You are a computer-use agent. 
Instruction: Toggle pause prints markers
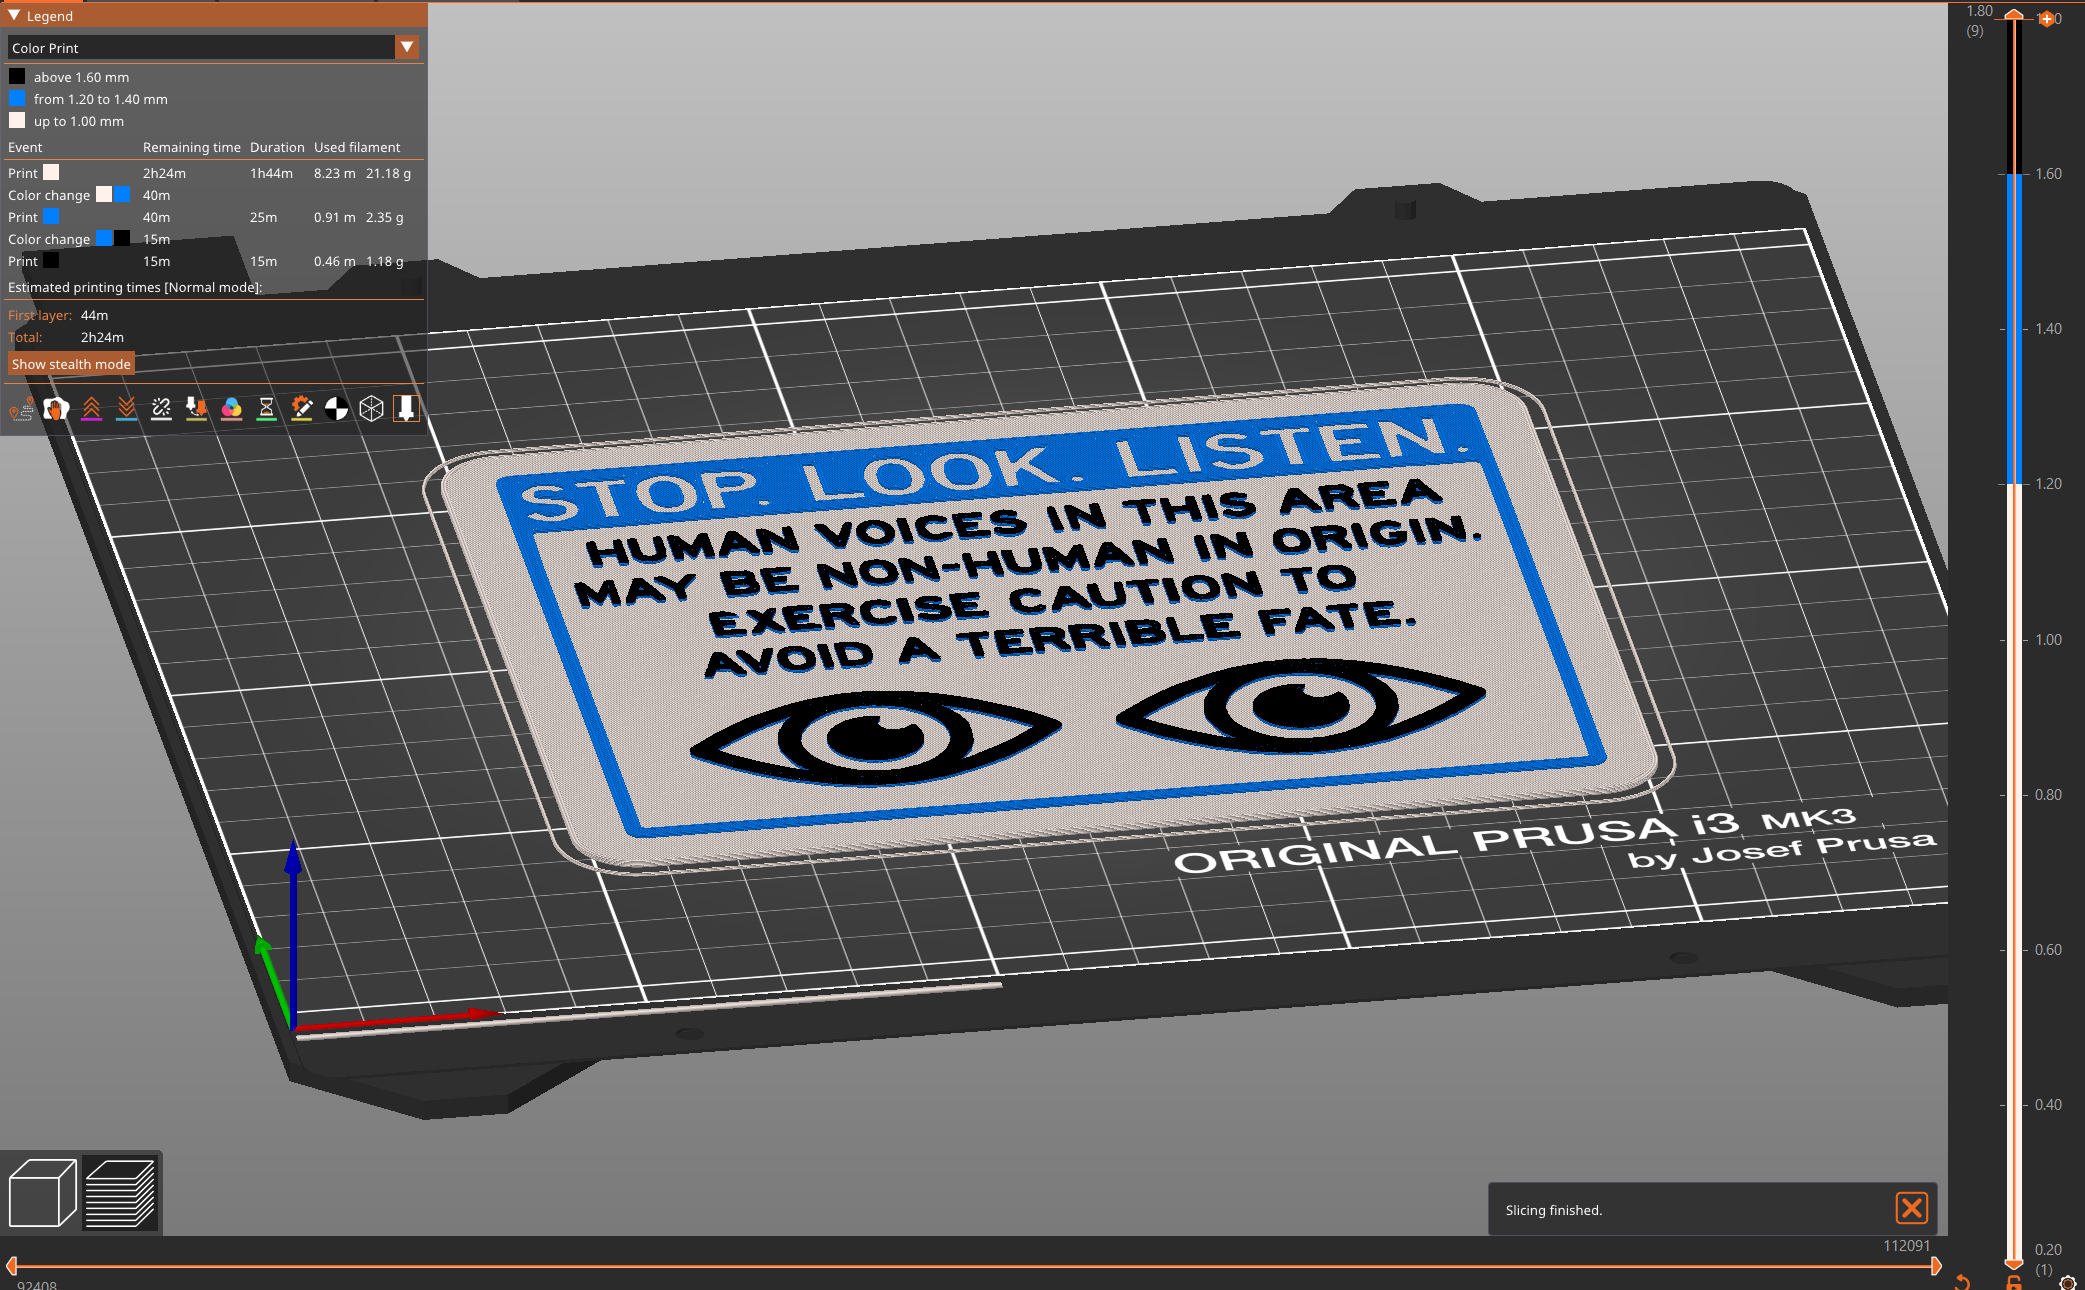266,408
